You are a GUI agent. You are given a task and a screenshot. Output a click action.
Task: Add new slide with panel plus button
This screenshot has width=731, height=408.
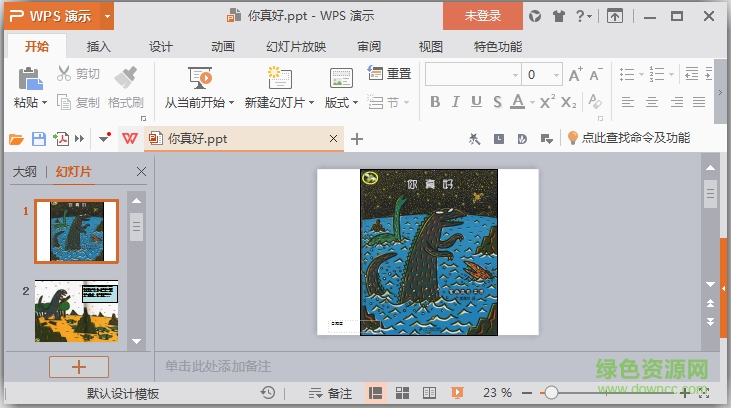click(79, 367)
